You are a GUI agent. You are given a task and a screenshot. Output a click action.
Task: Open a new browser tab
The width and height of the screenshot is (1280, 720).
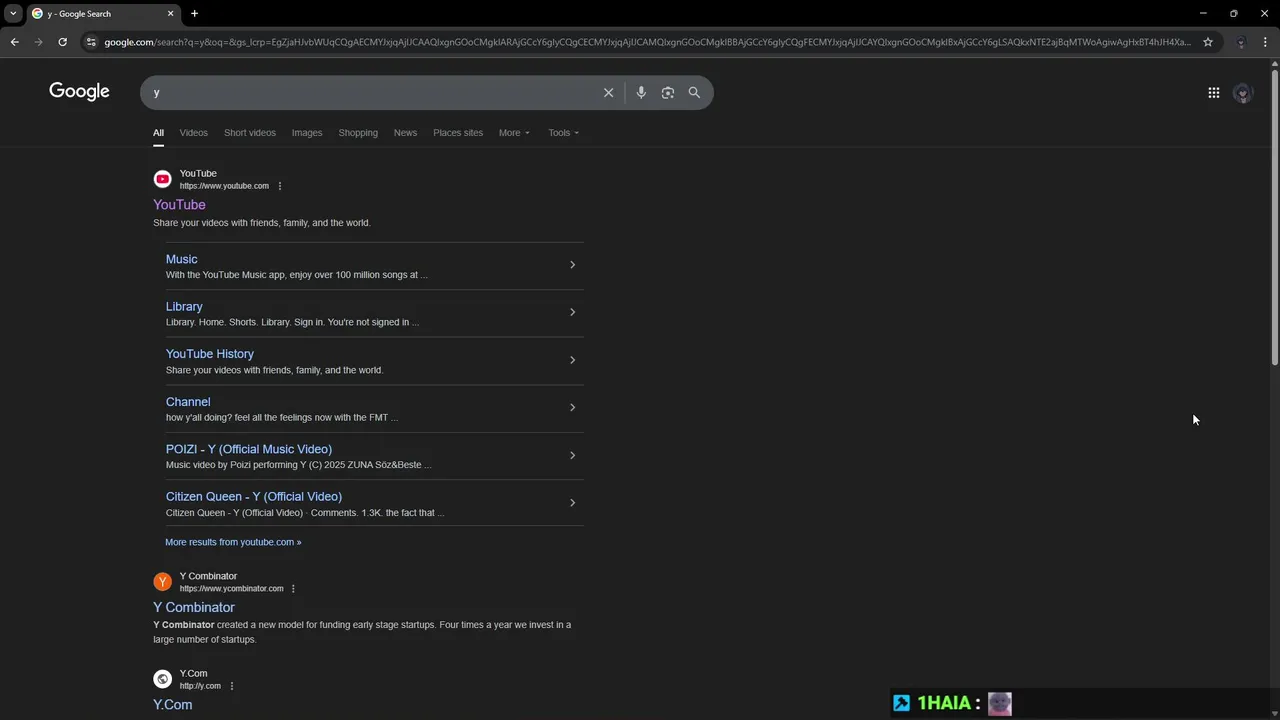[x=194, y=14]
